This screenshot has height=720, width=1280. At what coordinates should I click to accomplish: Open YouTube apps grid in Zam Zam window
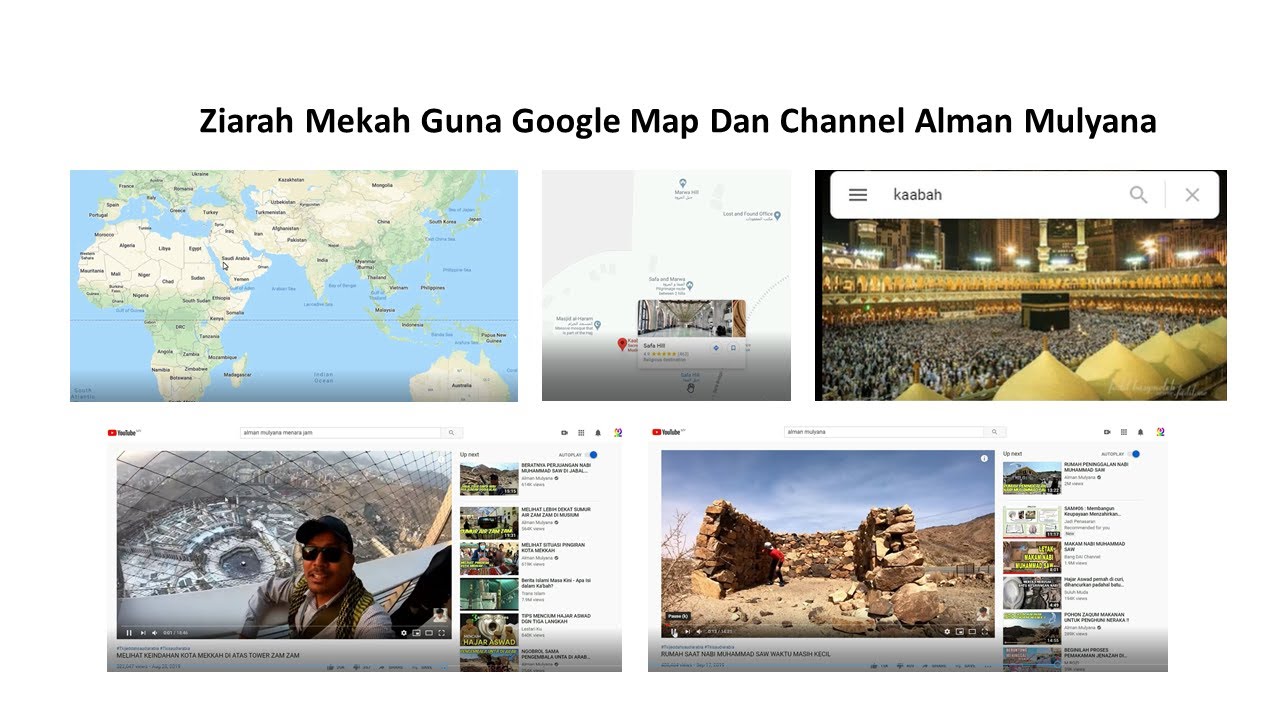point(581,433)
